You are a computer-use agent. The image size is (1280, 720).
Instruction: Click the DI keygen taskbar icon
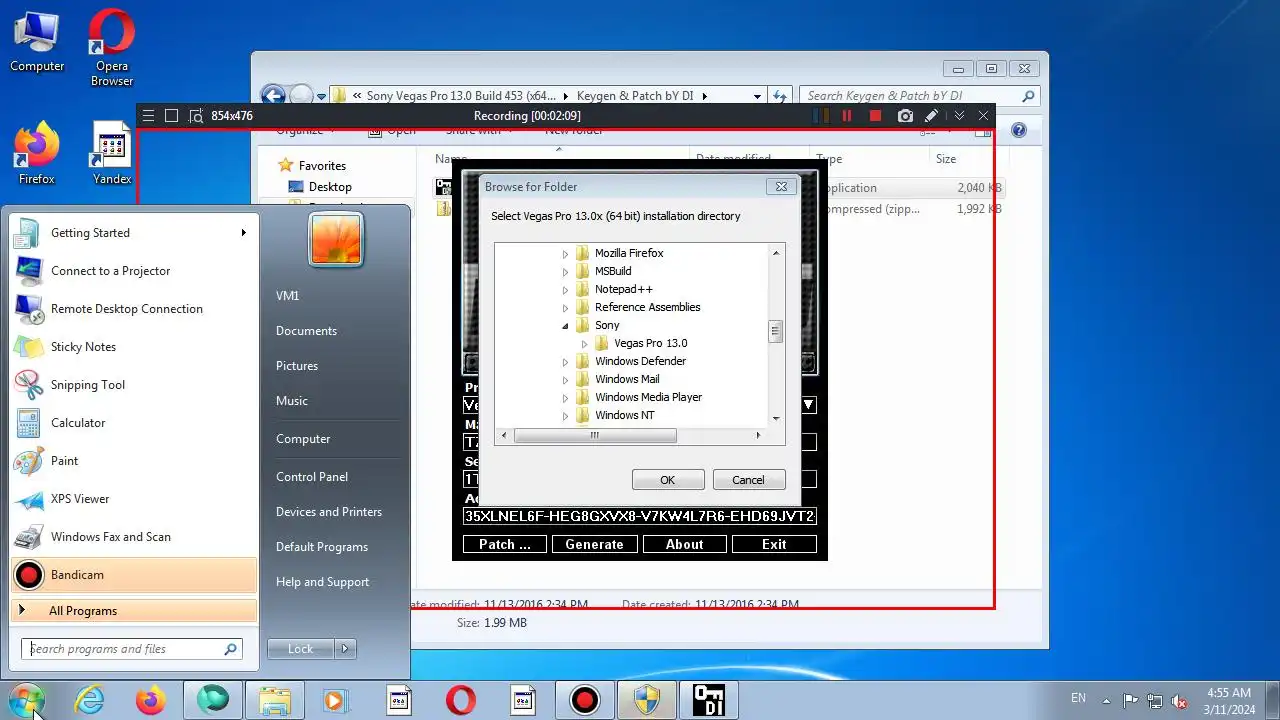(x=708, y=700)
